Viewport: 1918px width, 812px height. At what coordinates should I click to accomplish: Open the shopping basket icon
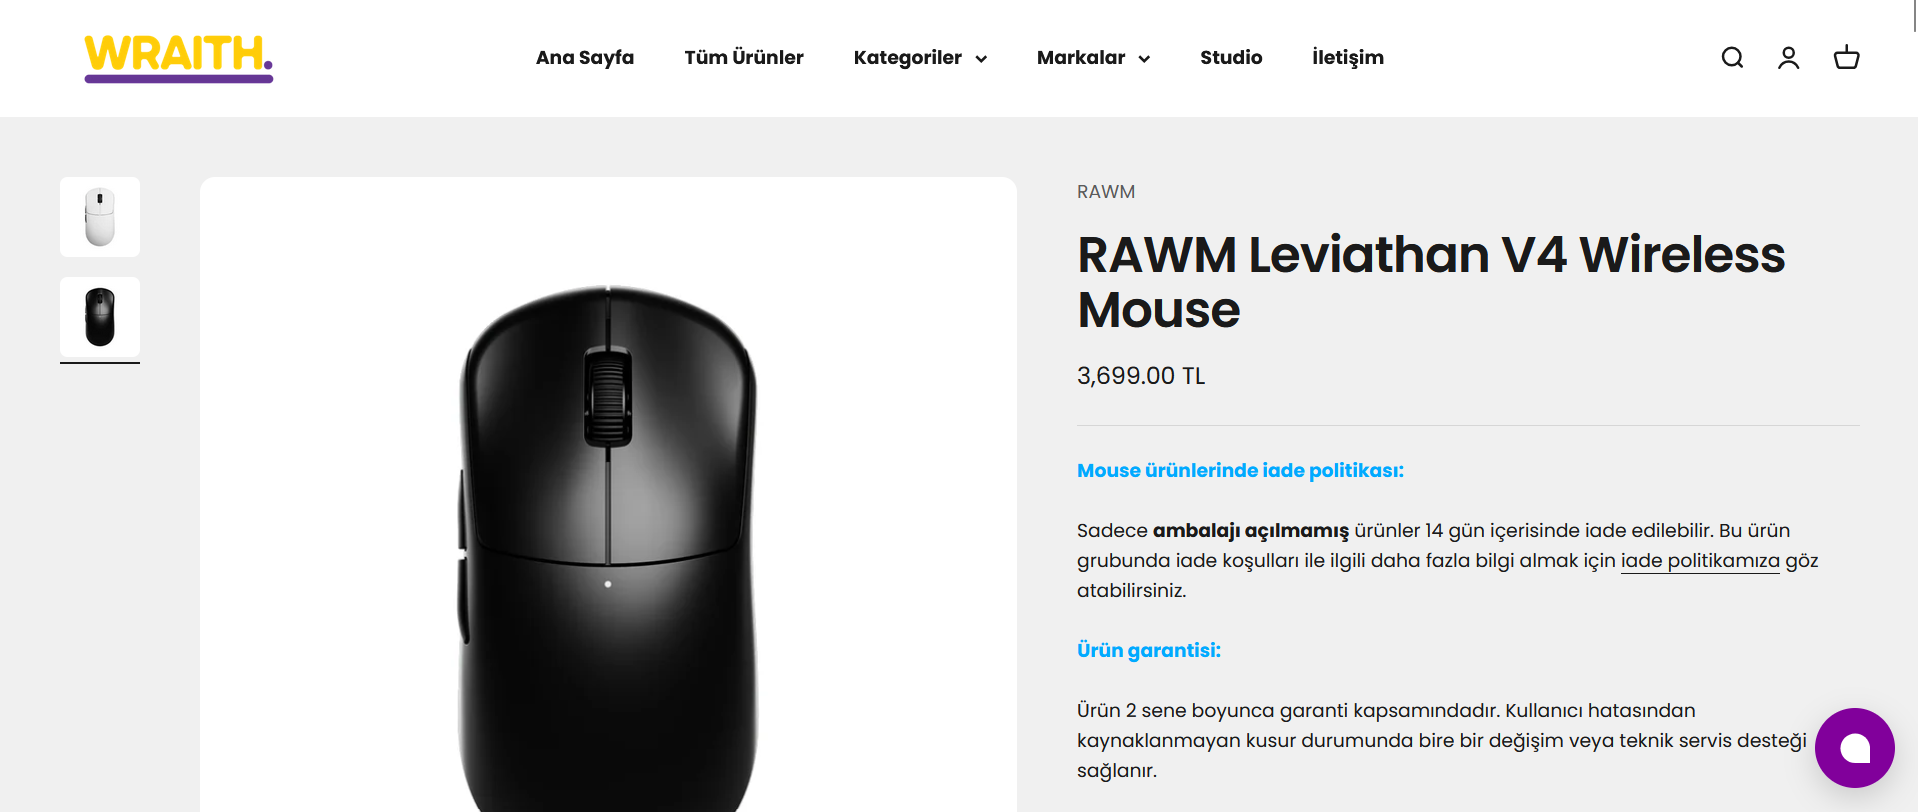click(x=1846, y=58)
